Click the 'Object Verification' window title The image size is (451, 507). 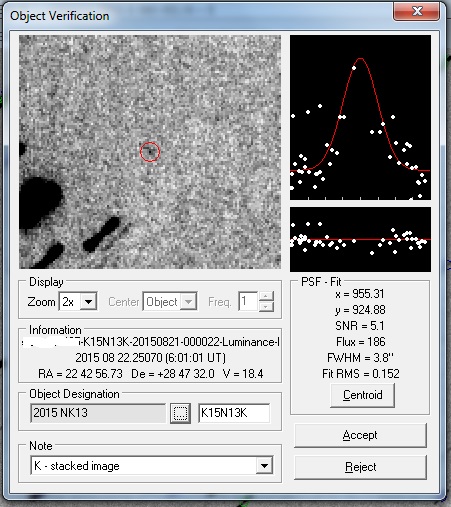[60, 16]
